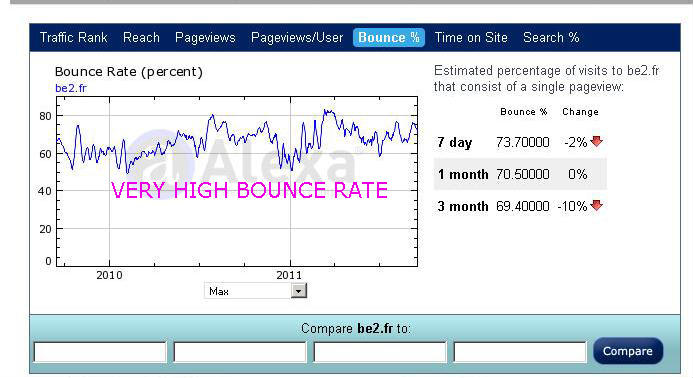The image size is (693, 378).
Task: Click the Bounce Rate (percent) chart title
Action: click(129, 72)
